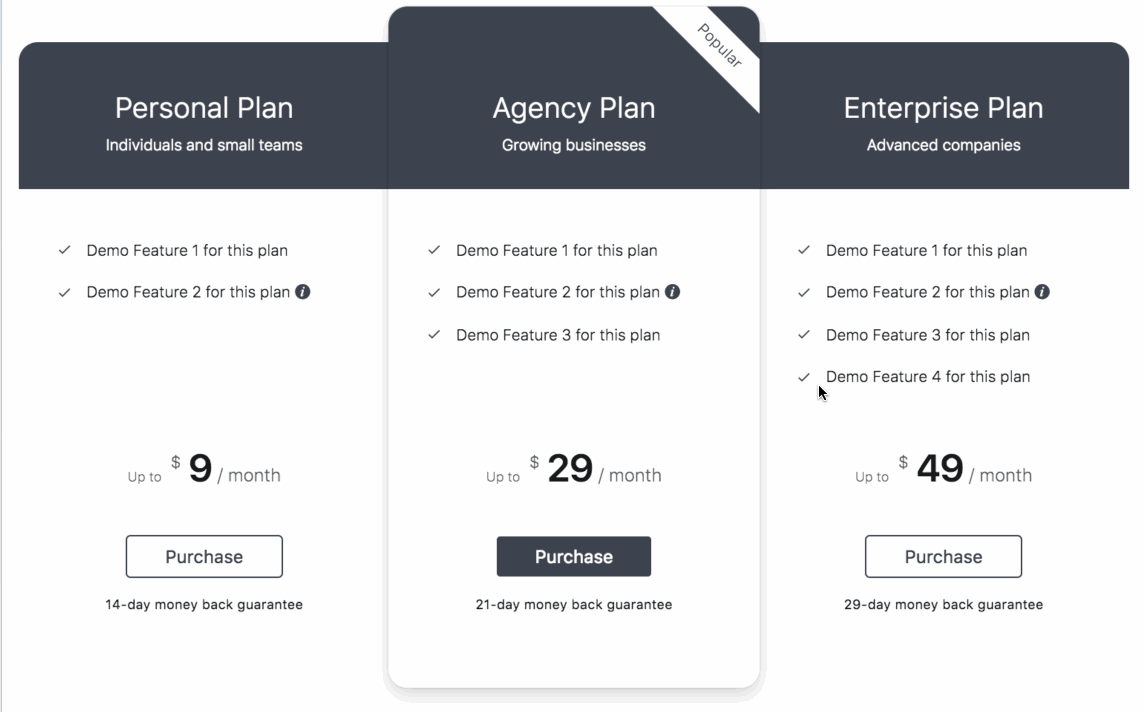1143x712 pixels.
Task: Click checkmark icon next to Enterprise Feature 4
Action: click(x=804, y=377)
